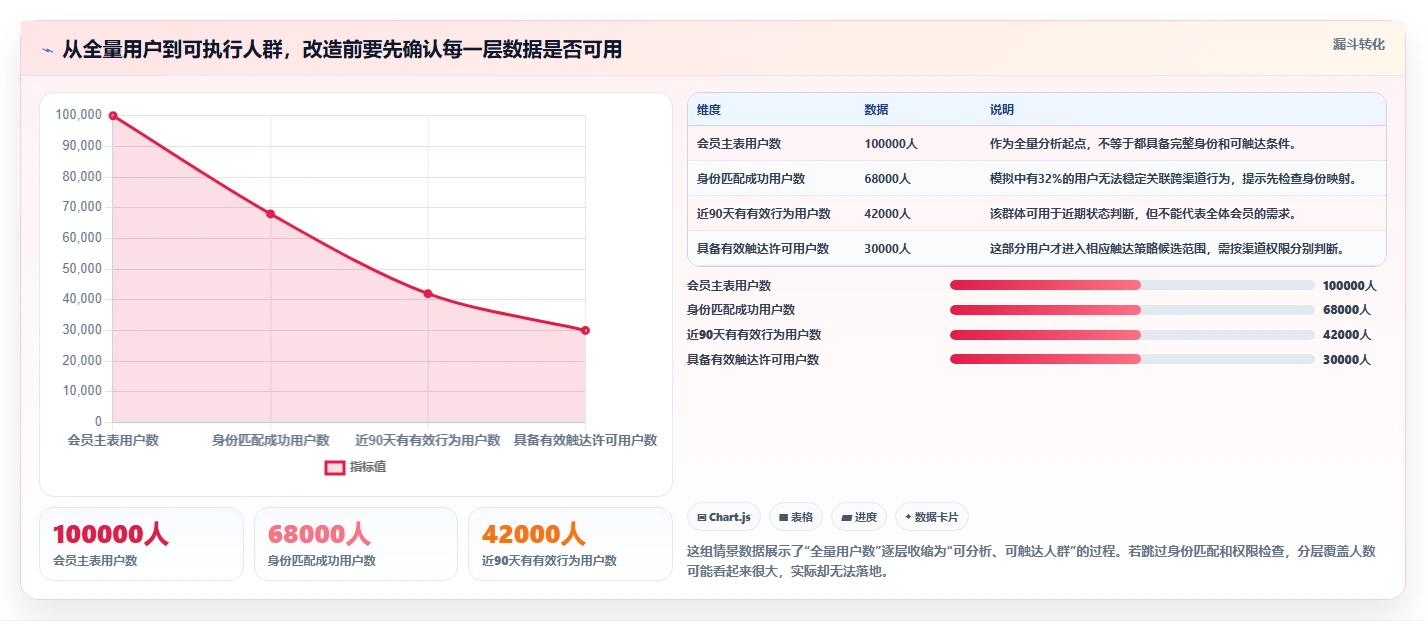Click x-axis label 具备有效触达许可用户数
Image resolution: width=1426 pixels, height=621 pixels.
(x=585, y=440)
